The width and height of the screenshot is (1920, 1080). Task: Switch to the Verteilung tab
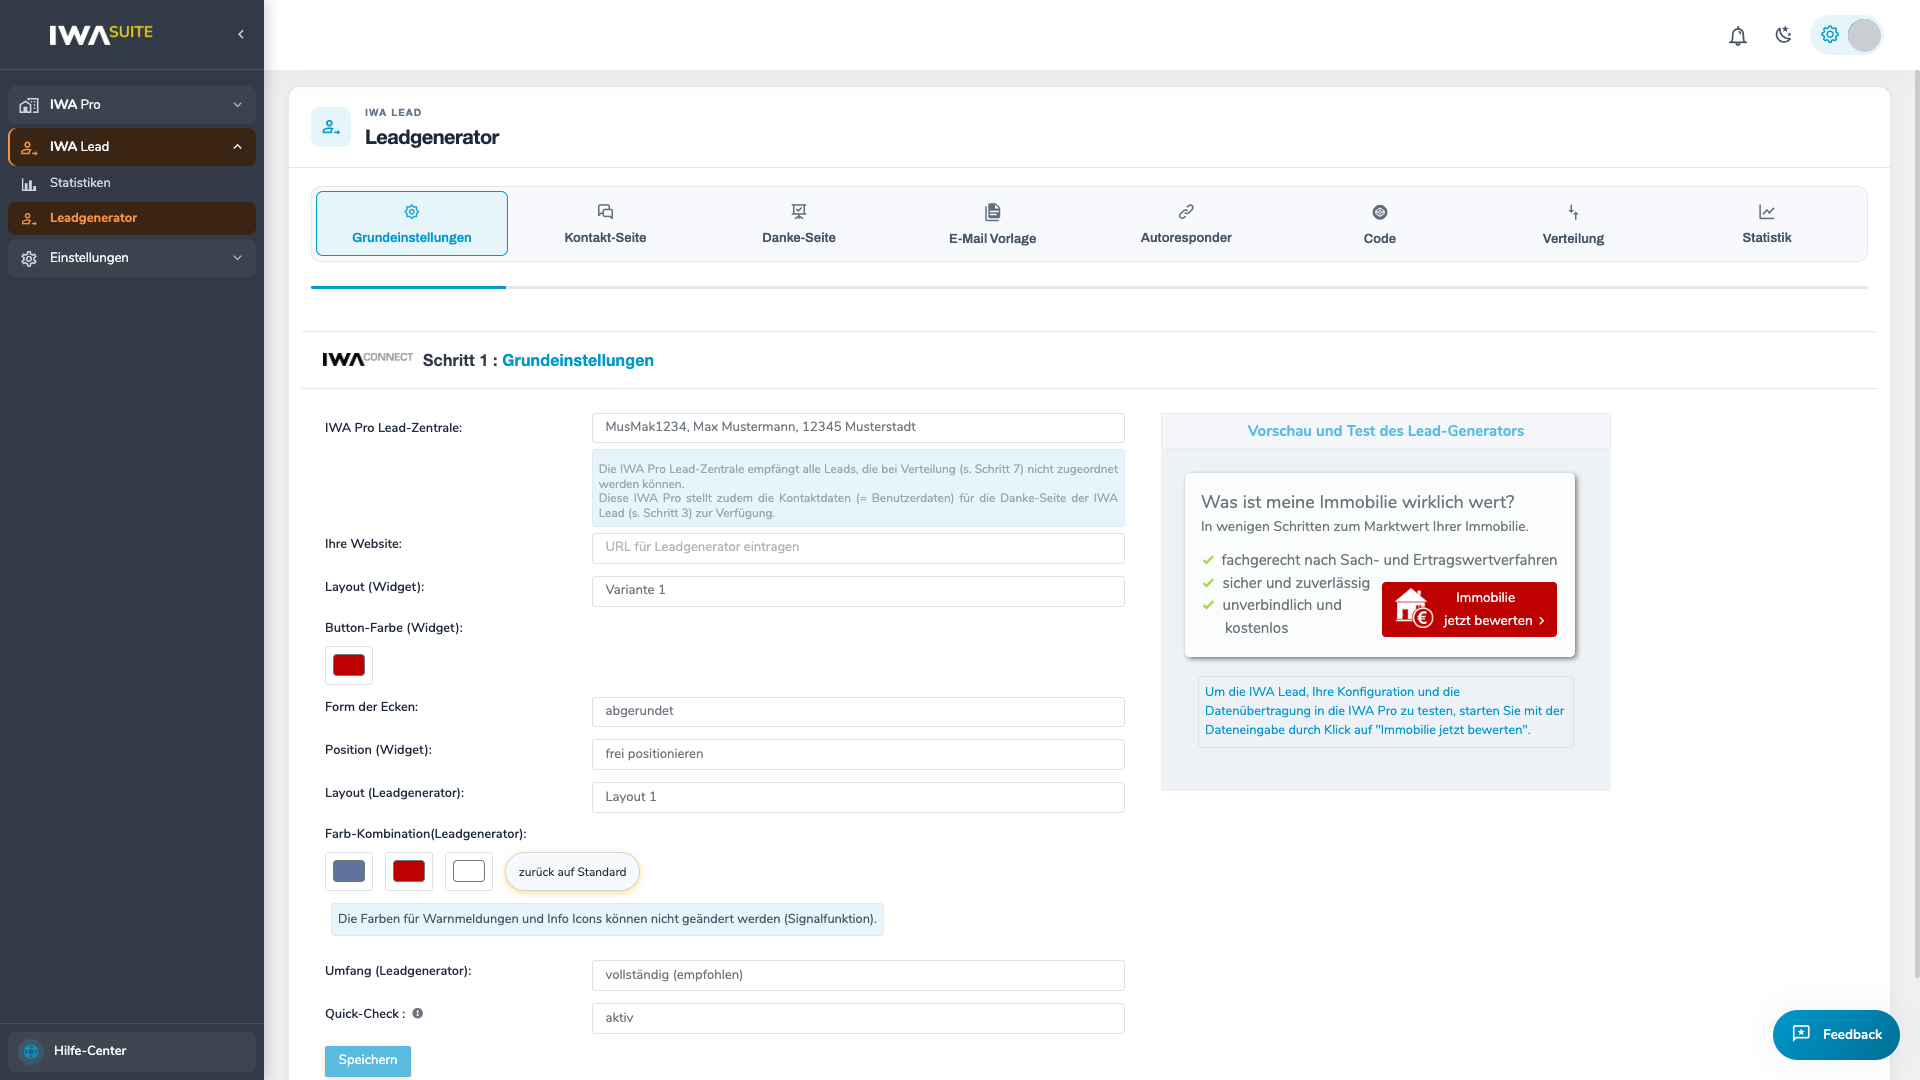(x=1573, y=223)
